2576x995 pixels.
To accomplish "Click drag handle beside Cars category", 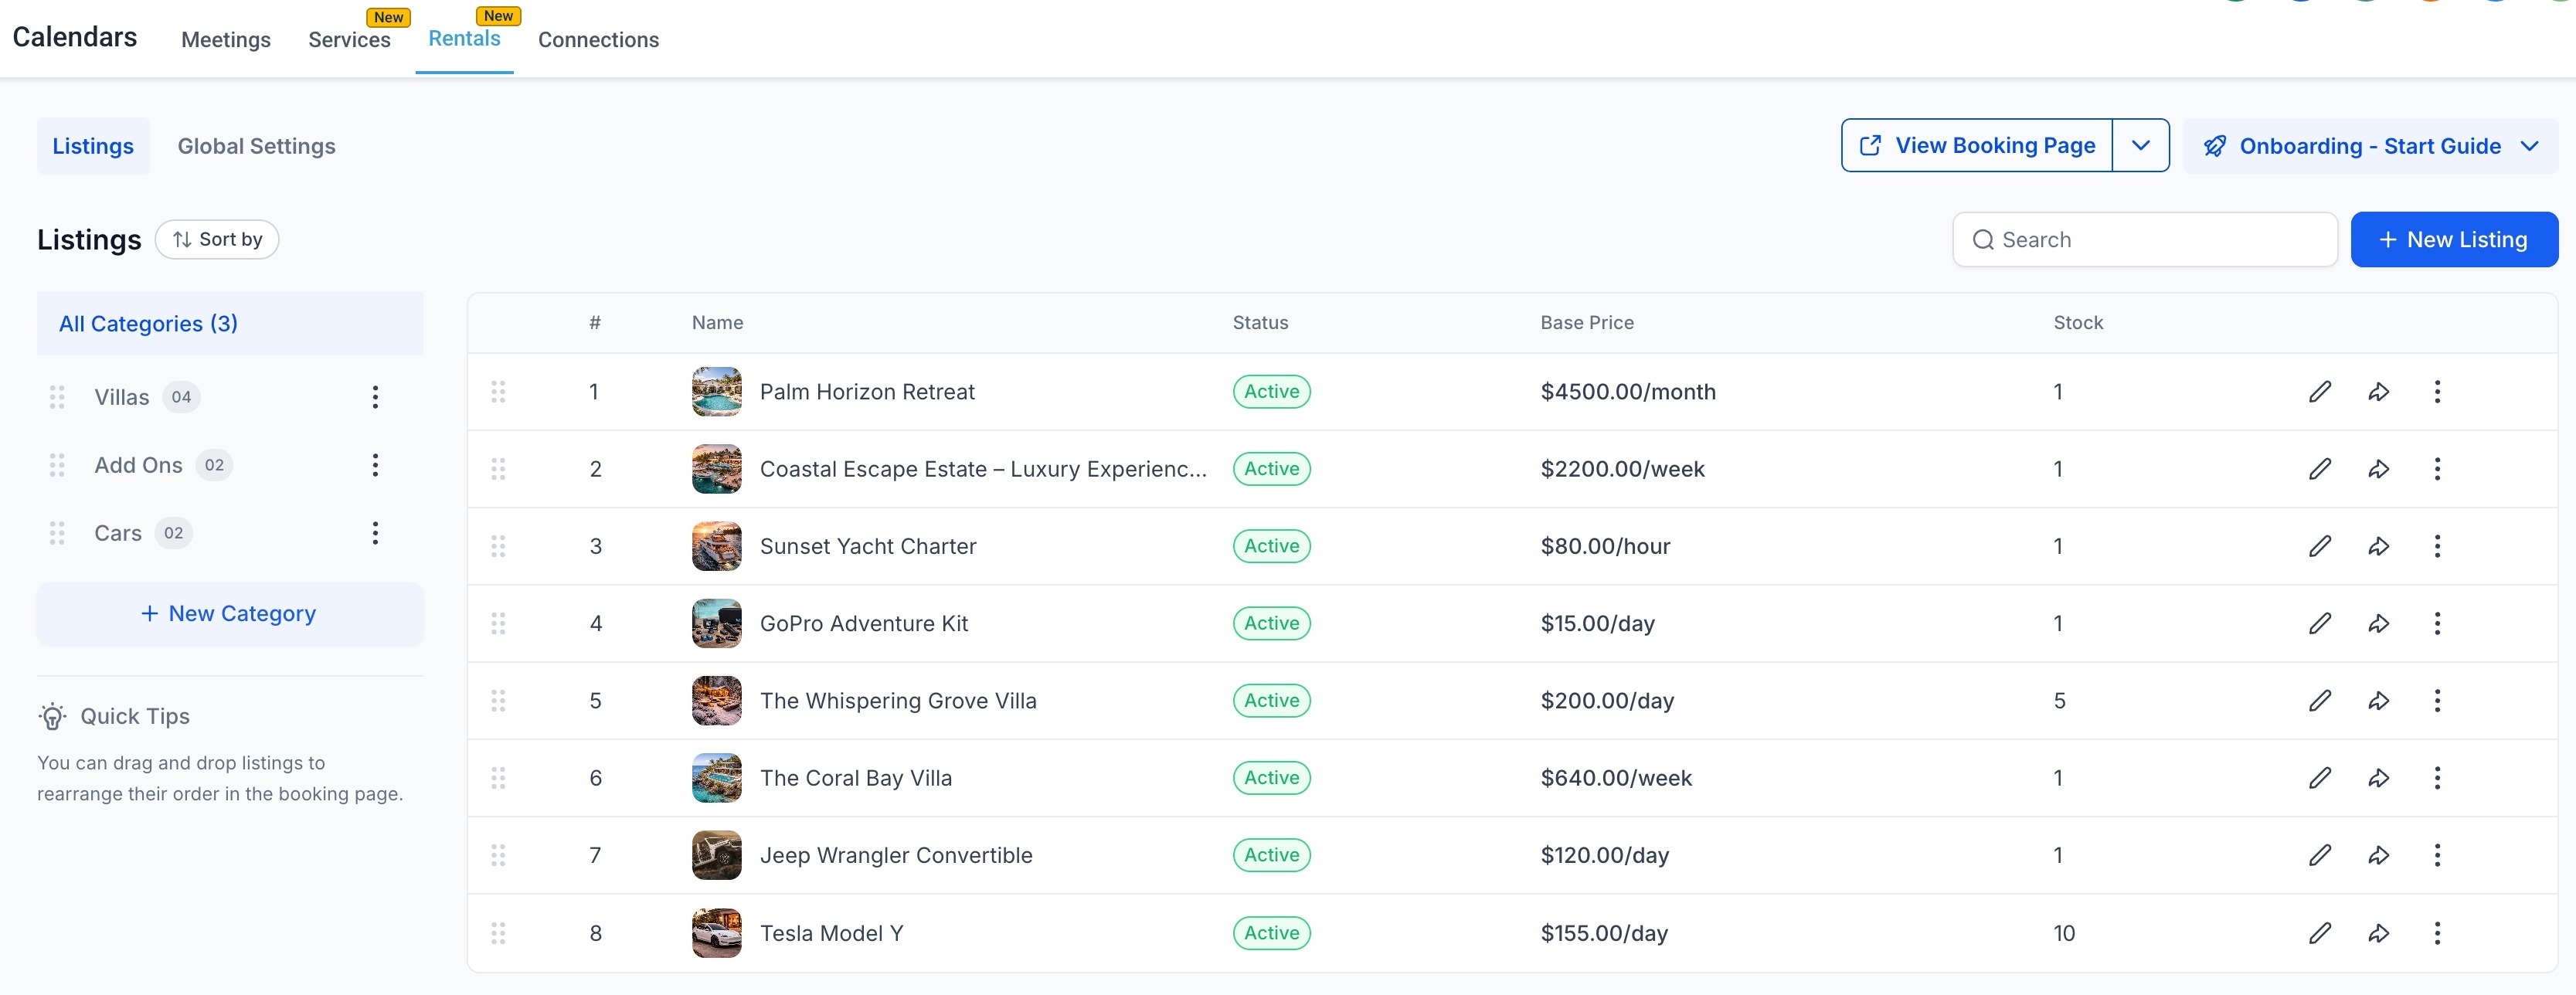I will (57, 533).
